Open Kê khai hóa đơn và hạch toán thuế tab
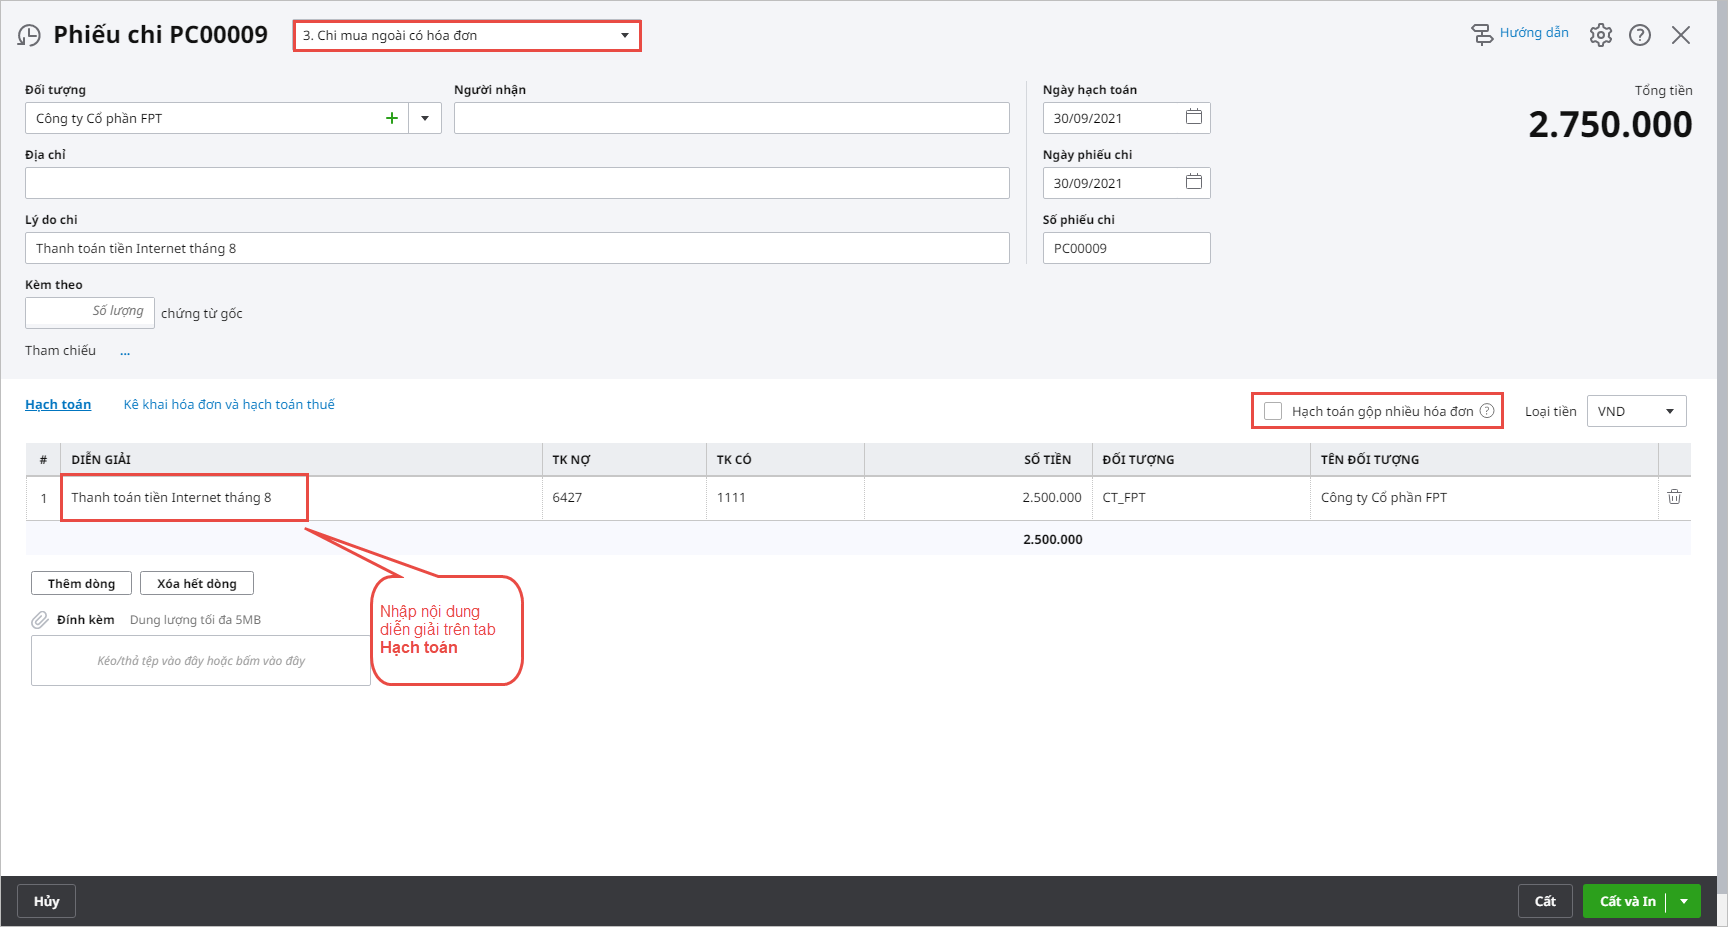Viewport: 1728px width, 927px height. click(229, 405)
